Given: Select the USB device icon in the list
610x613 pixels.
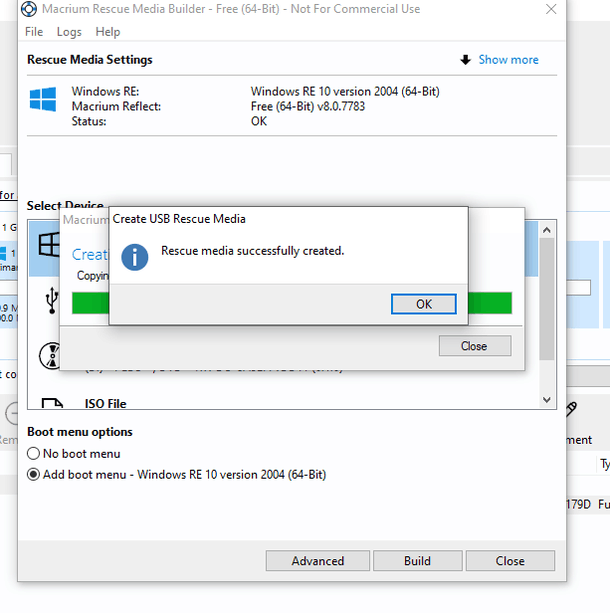Looking at the screenshot, I should [52, 300].
